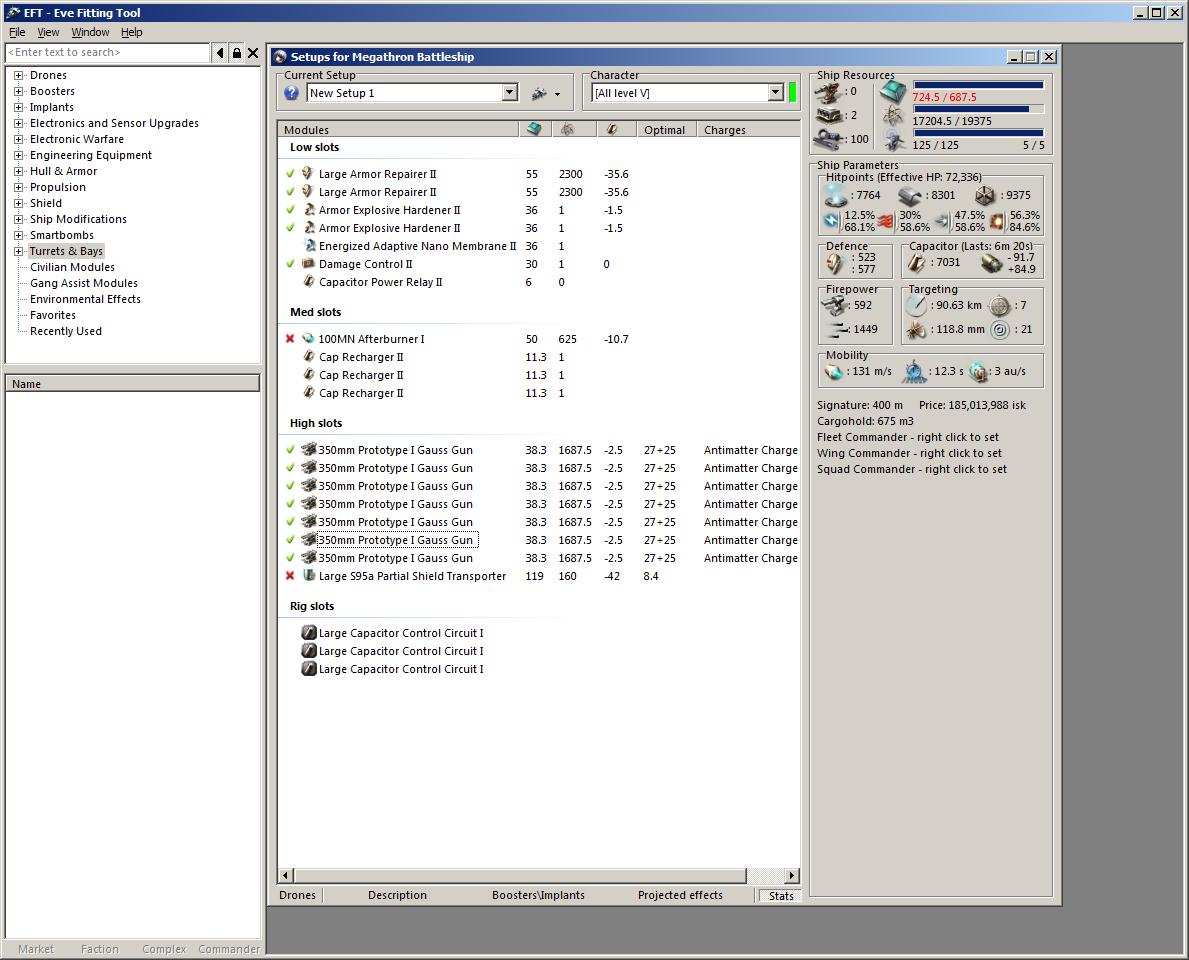Viewport: 1189px width, 960px height.
Task: Open the Window menu
Action: [90, 32]
